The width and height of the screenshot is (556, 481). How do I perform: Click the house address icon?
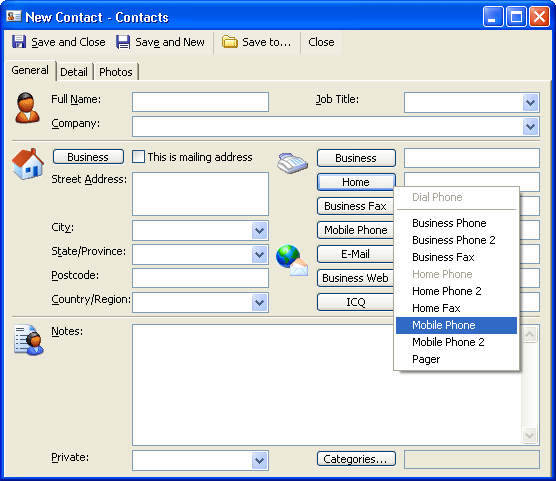(x=28, y=164)
